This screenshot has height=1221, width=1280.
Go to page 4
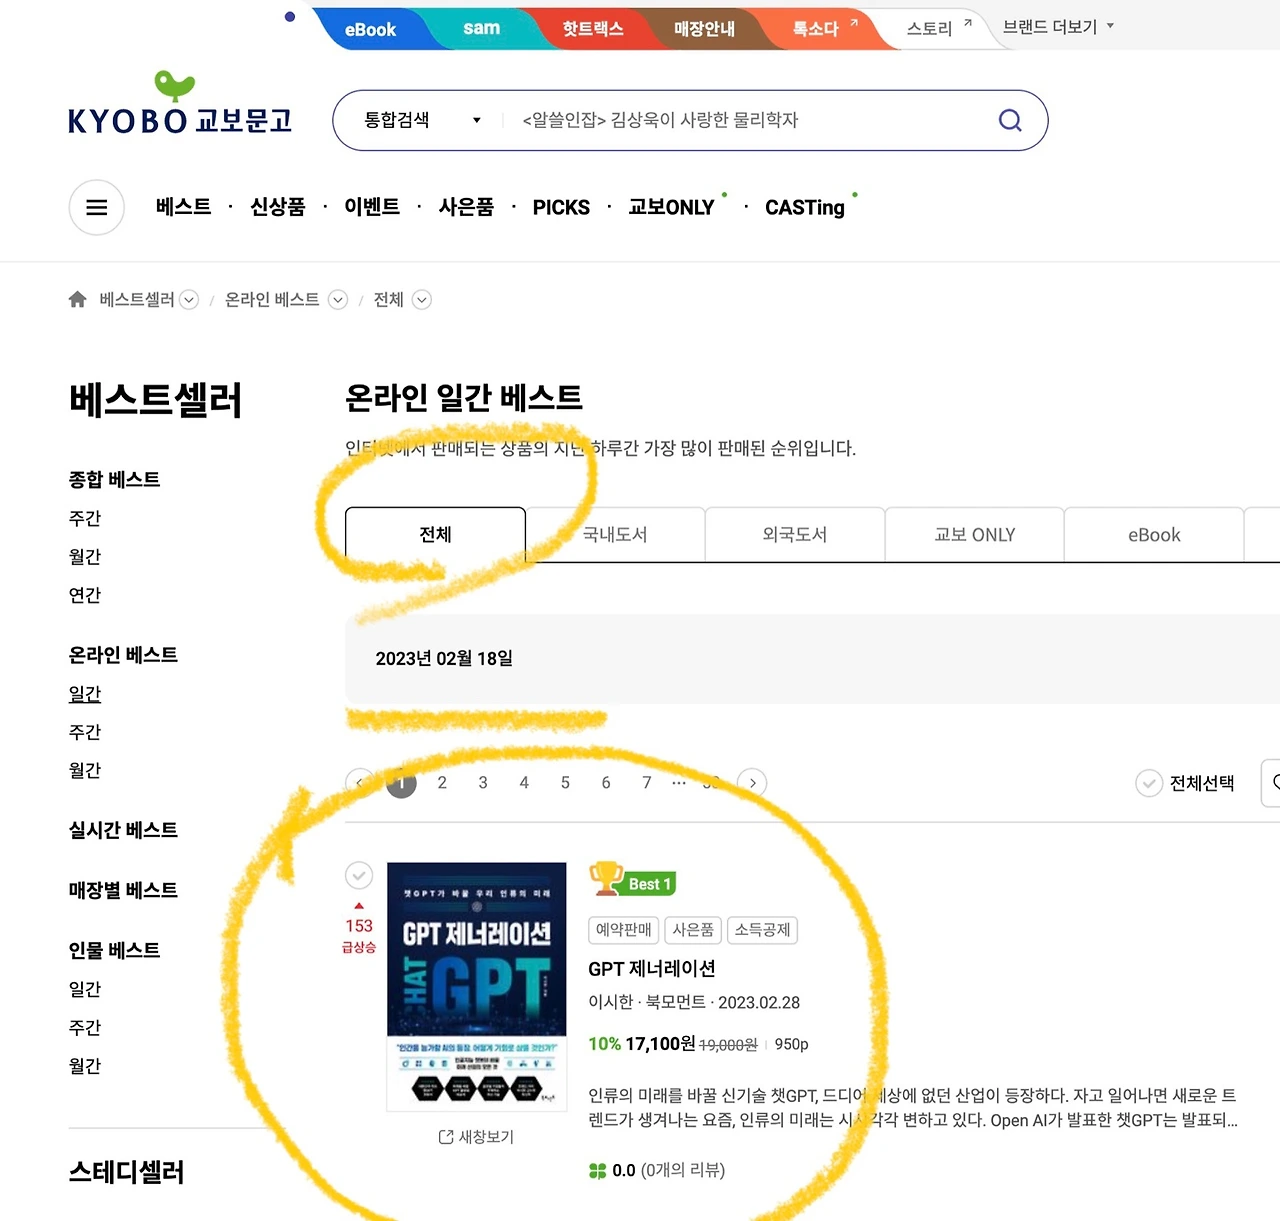(524, 783)
